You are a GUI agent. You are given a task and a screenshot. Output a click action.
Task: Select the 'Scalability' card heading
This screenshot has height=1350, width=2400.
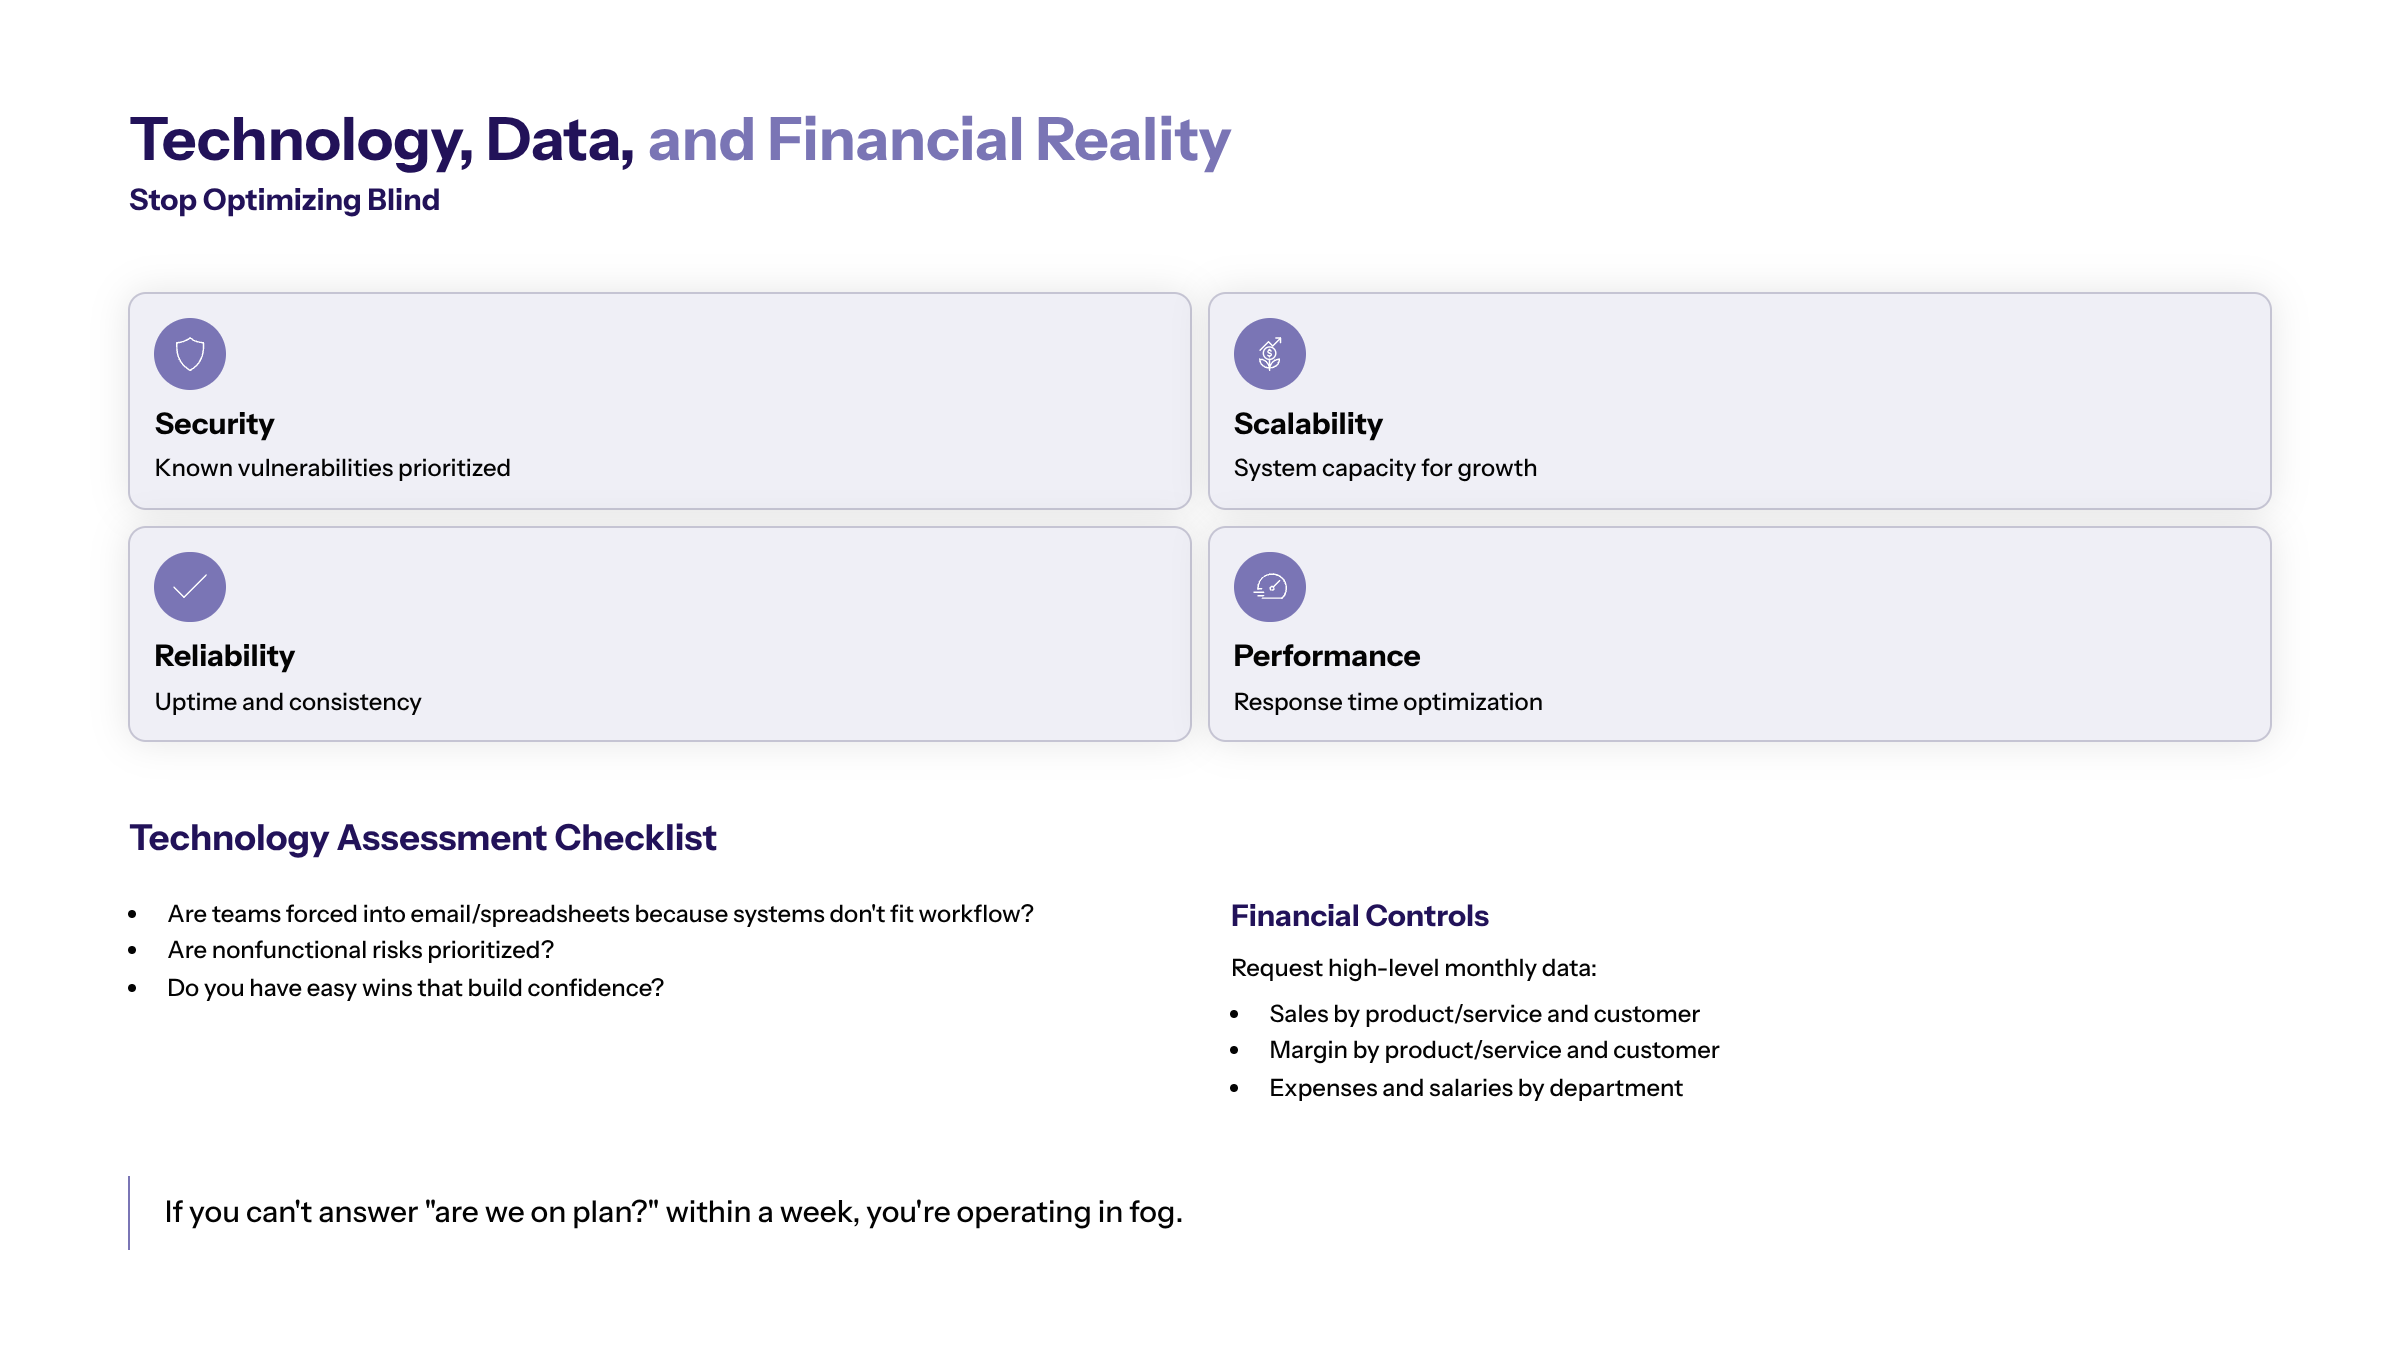point(1308,424)
